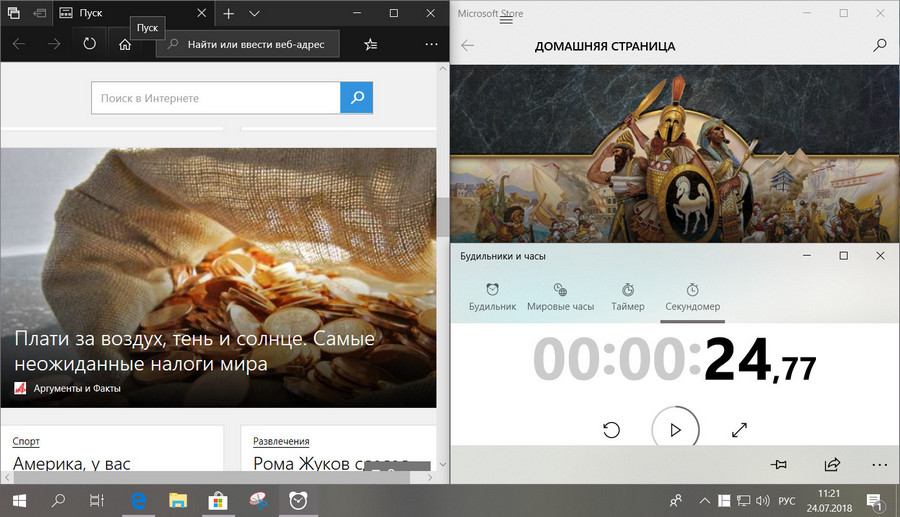Click the share icon in Alarms app
Screen dimensions: 900x517
coord(832,465)
